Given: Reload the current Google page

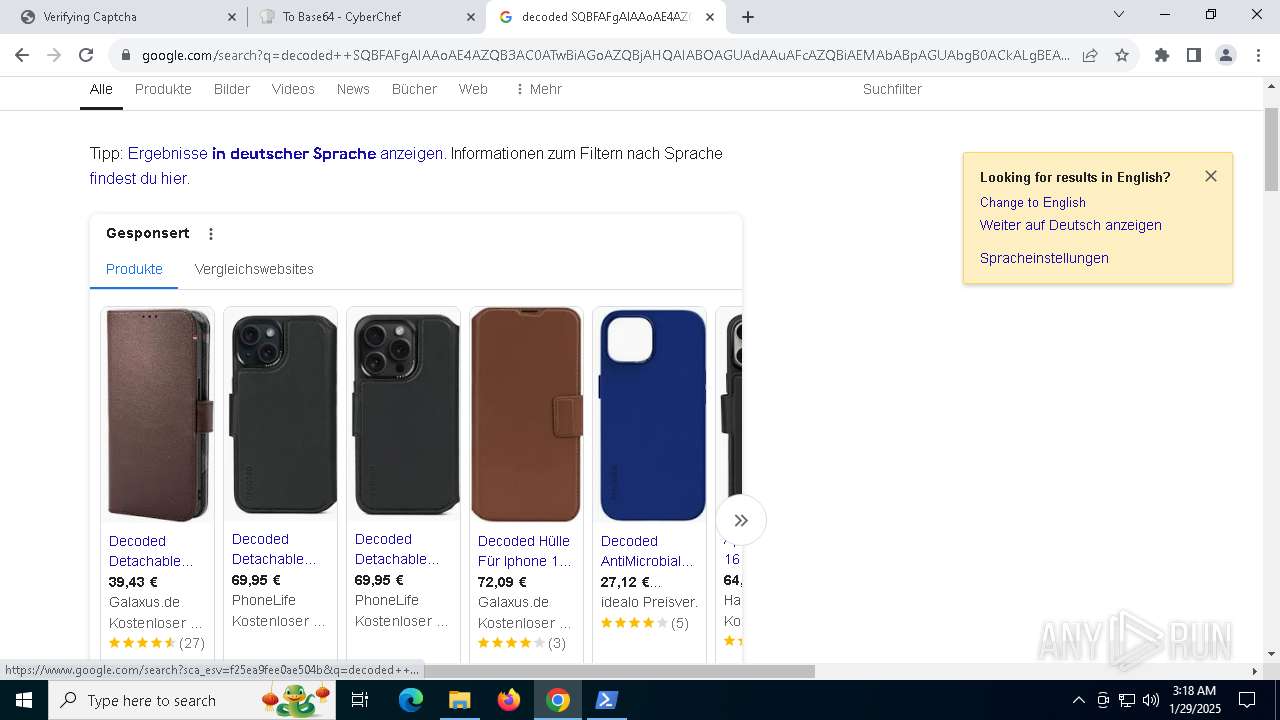Looking at the screenshot, I should 86,55.
